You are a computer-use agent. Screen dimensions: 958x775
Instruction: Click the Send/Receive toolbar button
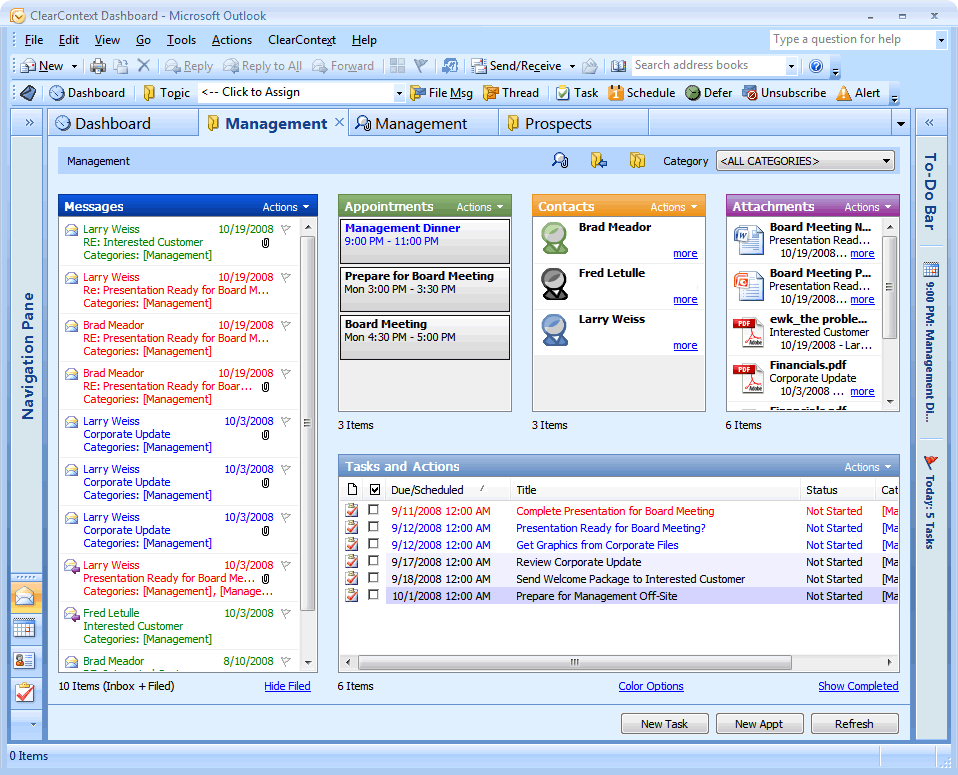coord(516,66)
